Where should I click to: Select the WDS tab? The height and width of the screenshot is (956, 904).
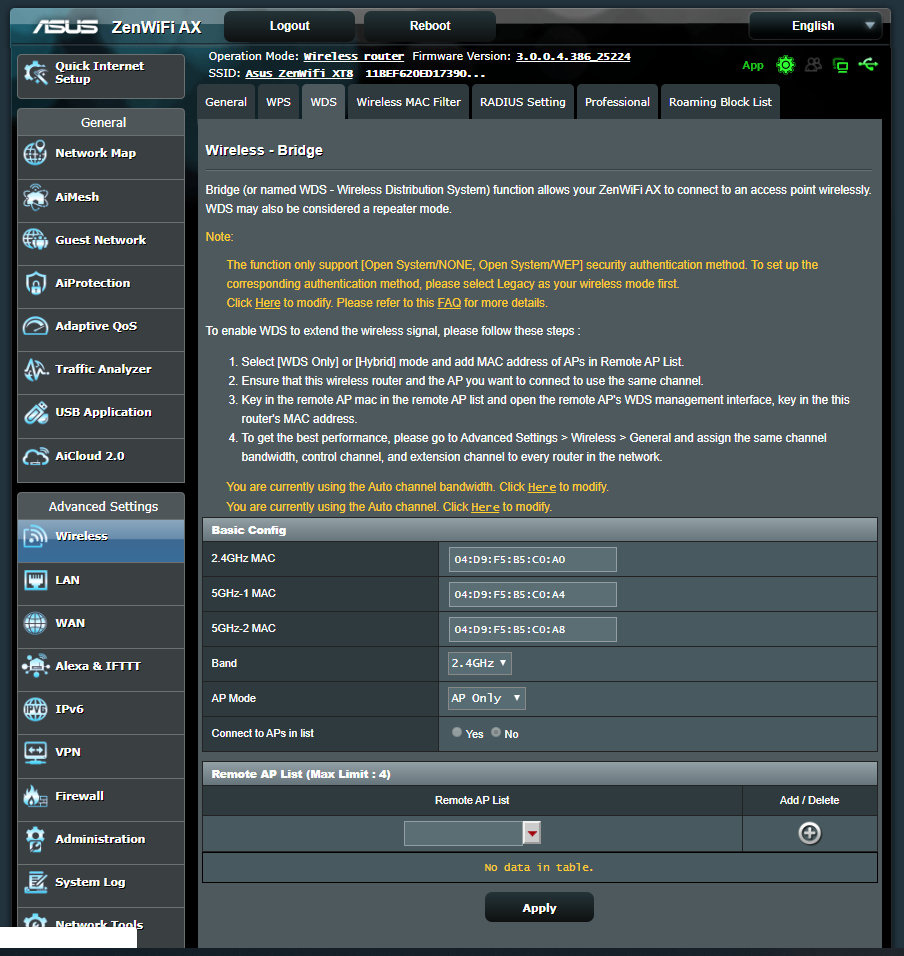click(x=323, y=102)
